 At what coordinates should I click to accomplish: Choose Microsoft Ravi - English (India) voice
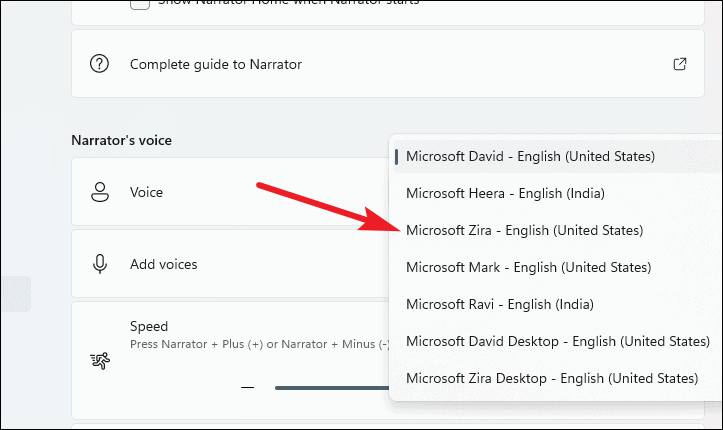[502, 304]
